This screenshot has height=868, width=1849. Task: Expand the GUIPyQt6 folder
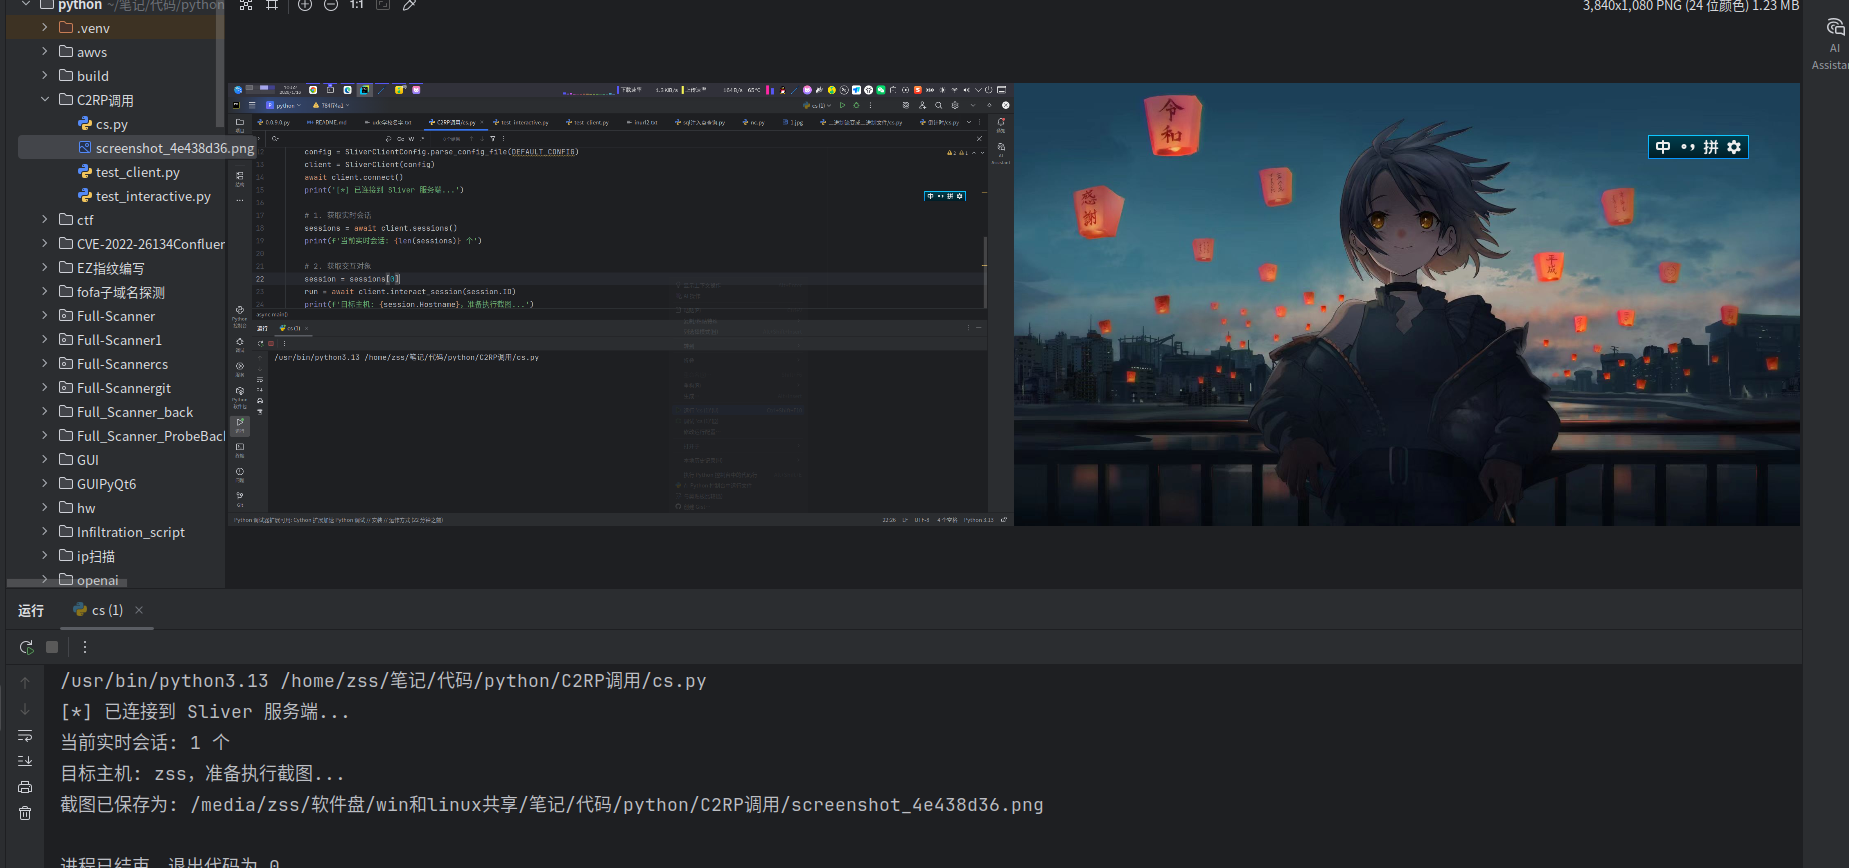[45, 484]
